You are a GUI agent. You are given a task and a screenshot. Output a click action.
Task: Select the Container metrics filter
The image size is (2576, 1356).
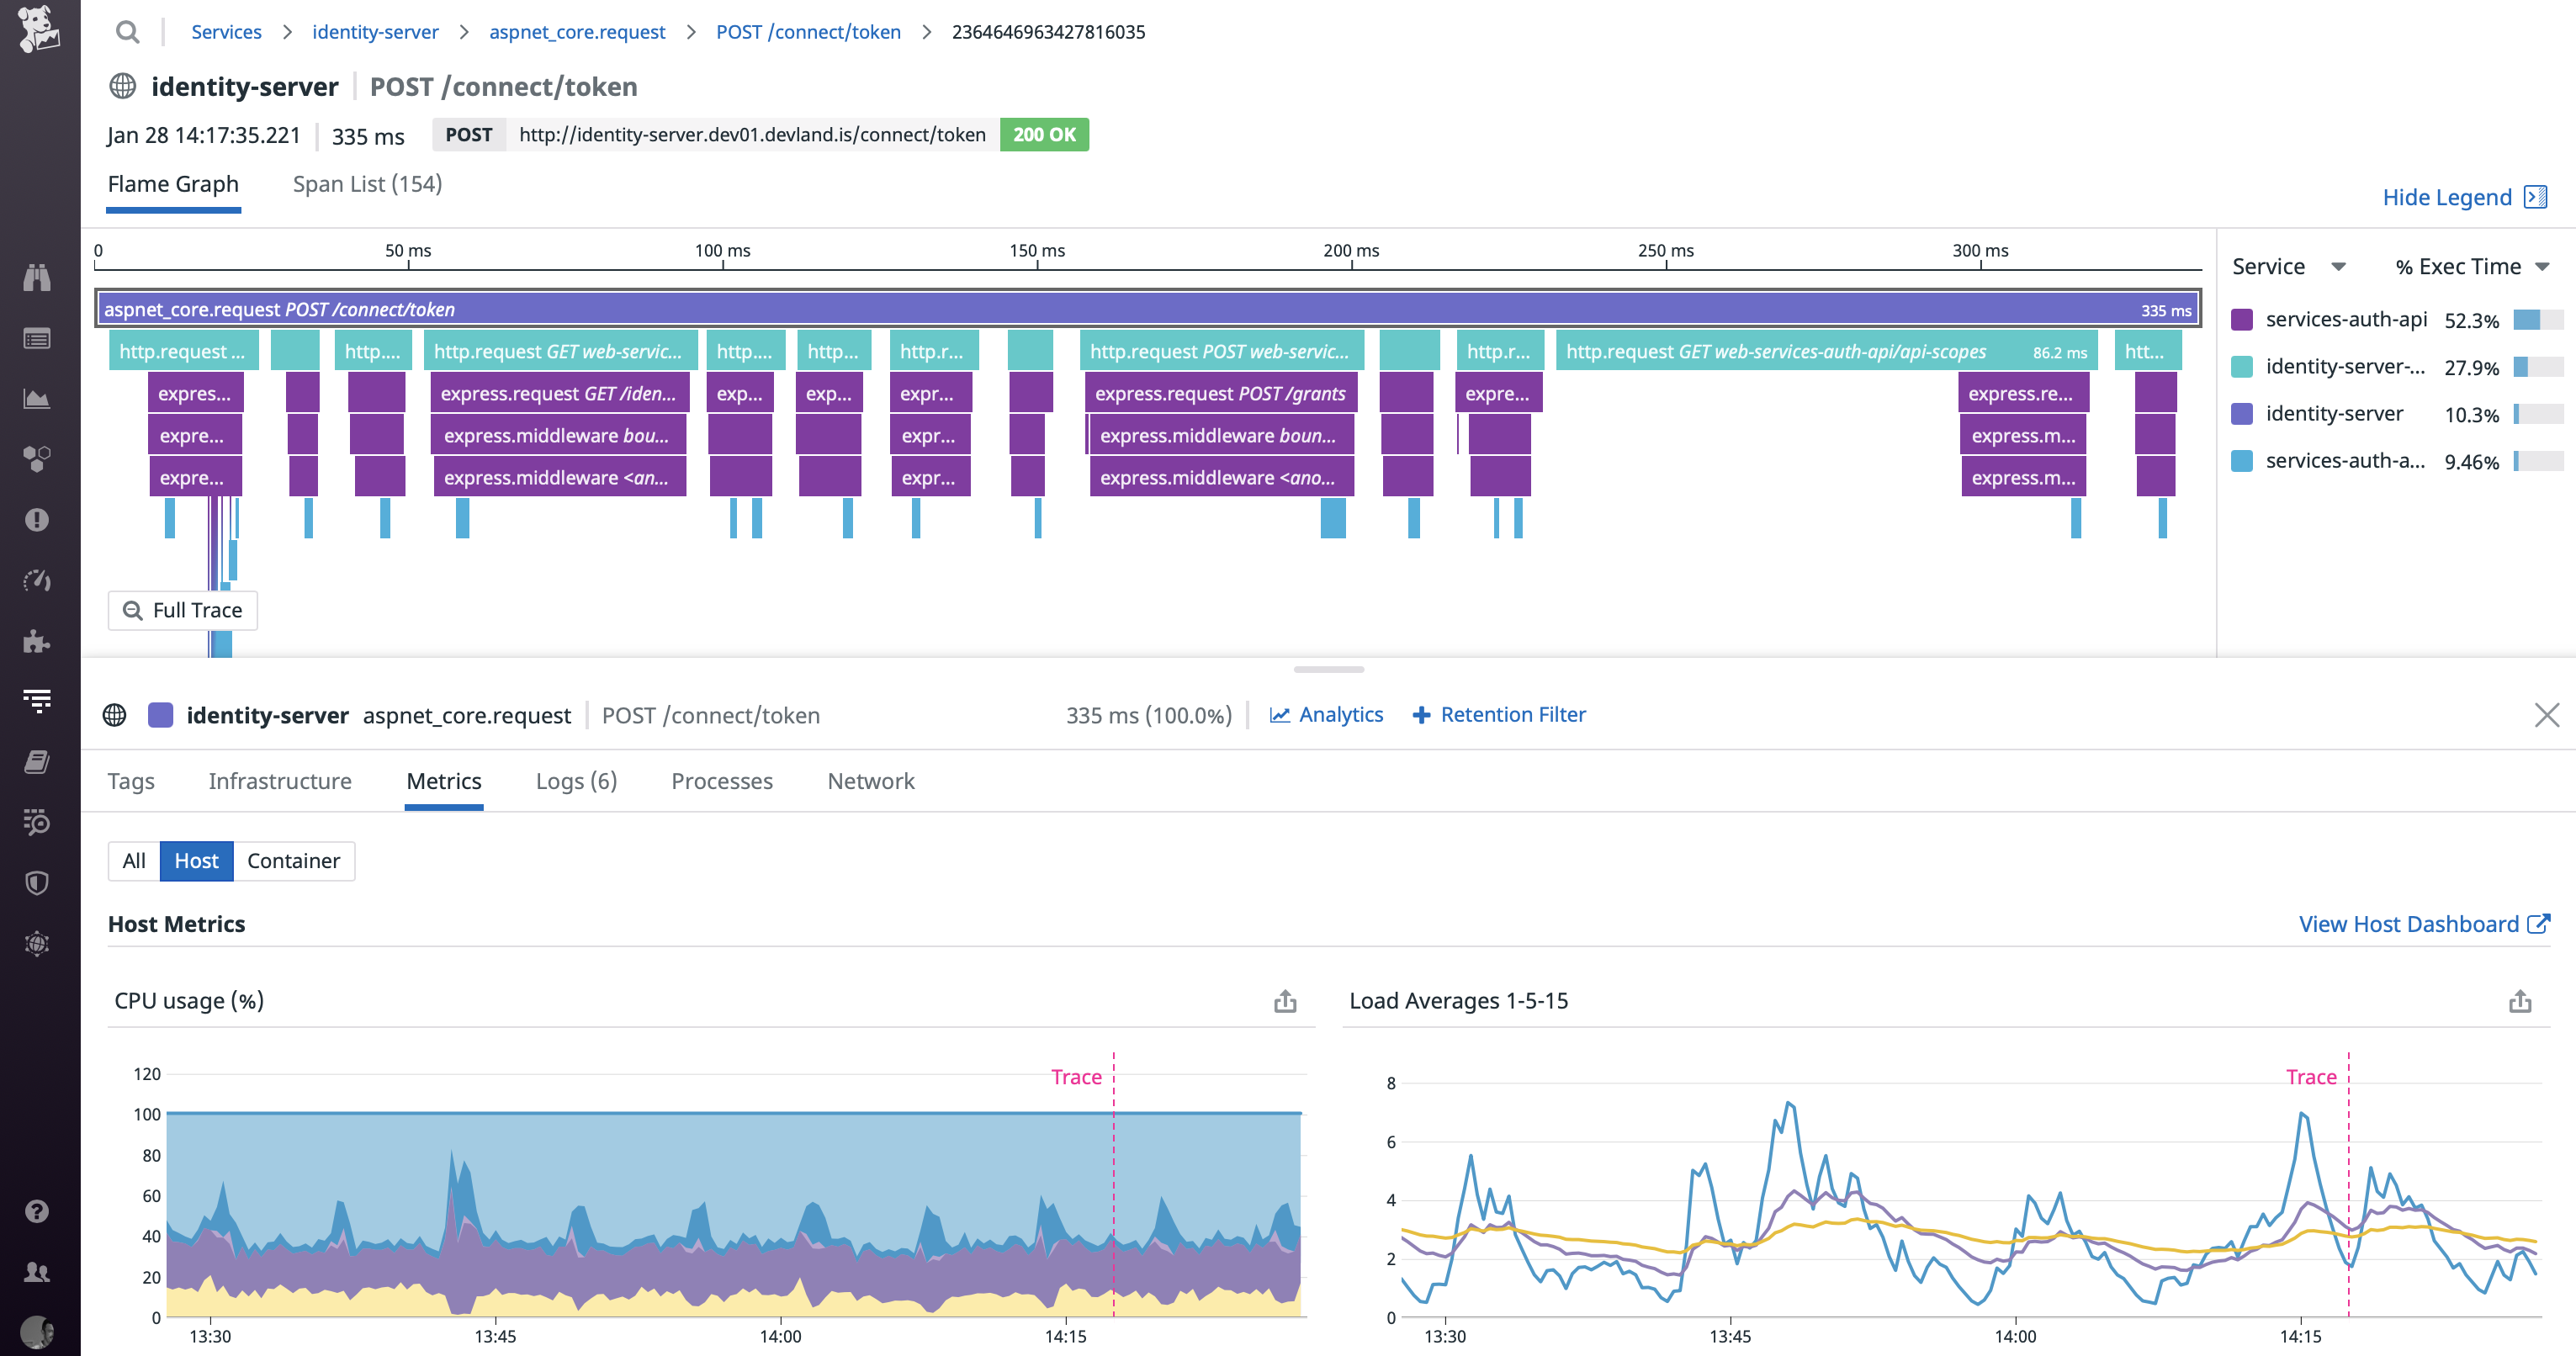point(293,861)
